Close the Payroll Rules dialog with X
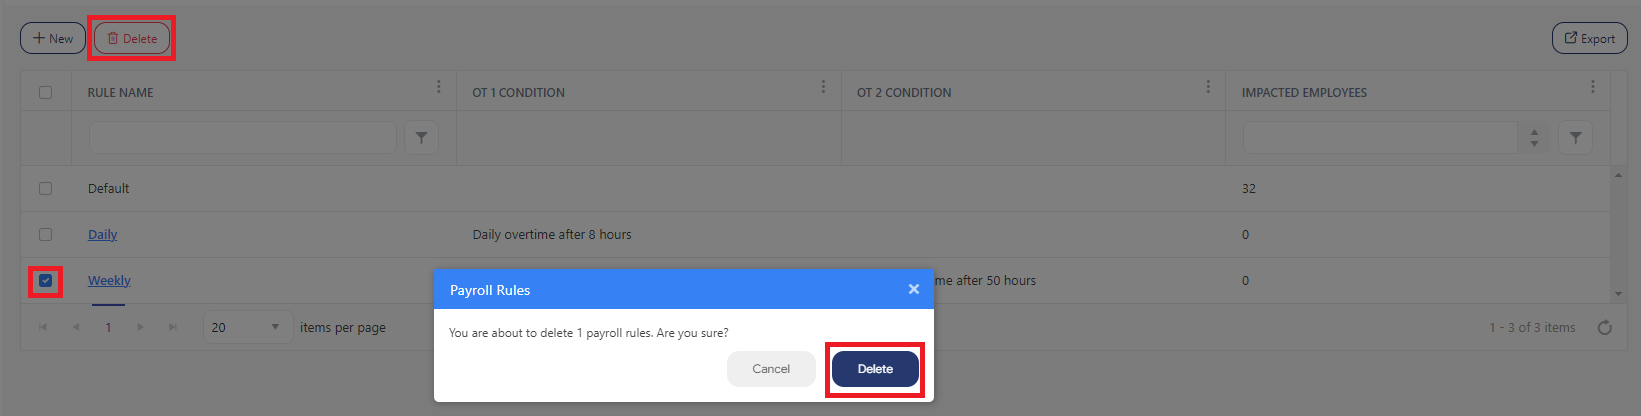Viewport: 1641px width, 416px height. pyautogui.click(x=913, y=289)
